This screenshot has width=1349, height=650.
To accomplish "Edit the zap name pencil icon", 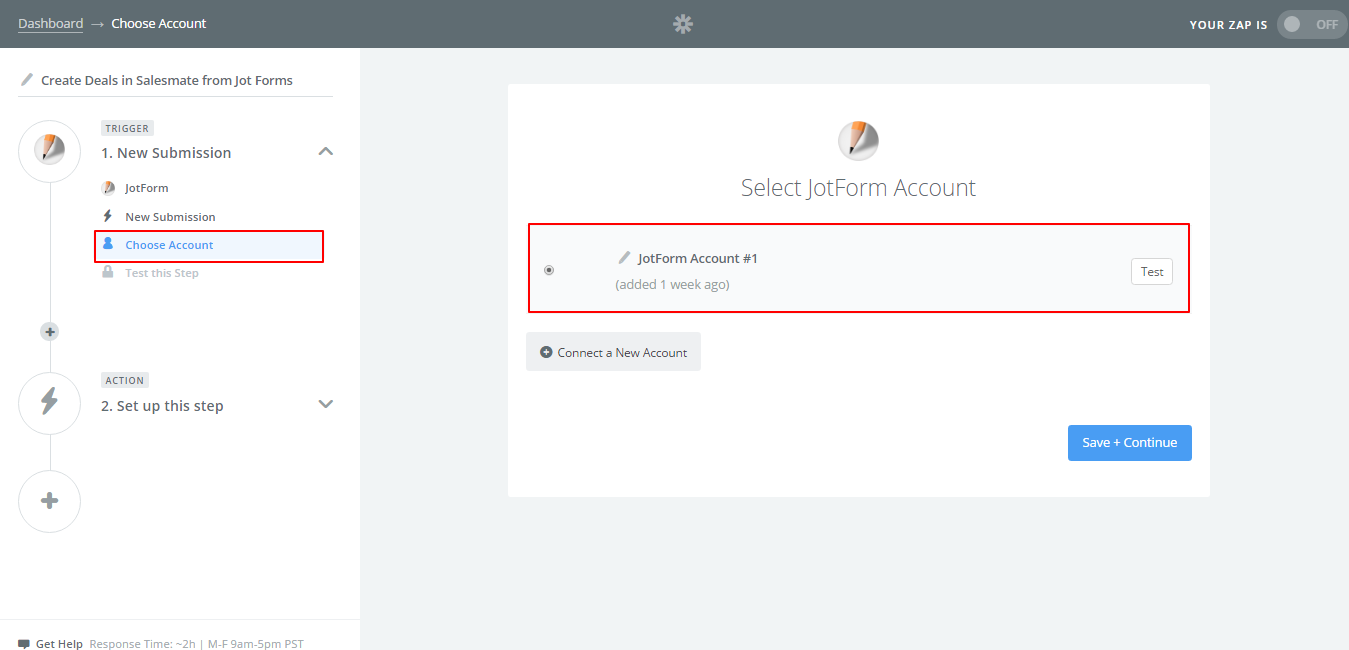I will pos(27,80).
